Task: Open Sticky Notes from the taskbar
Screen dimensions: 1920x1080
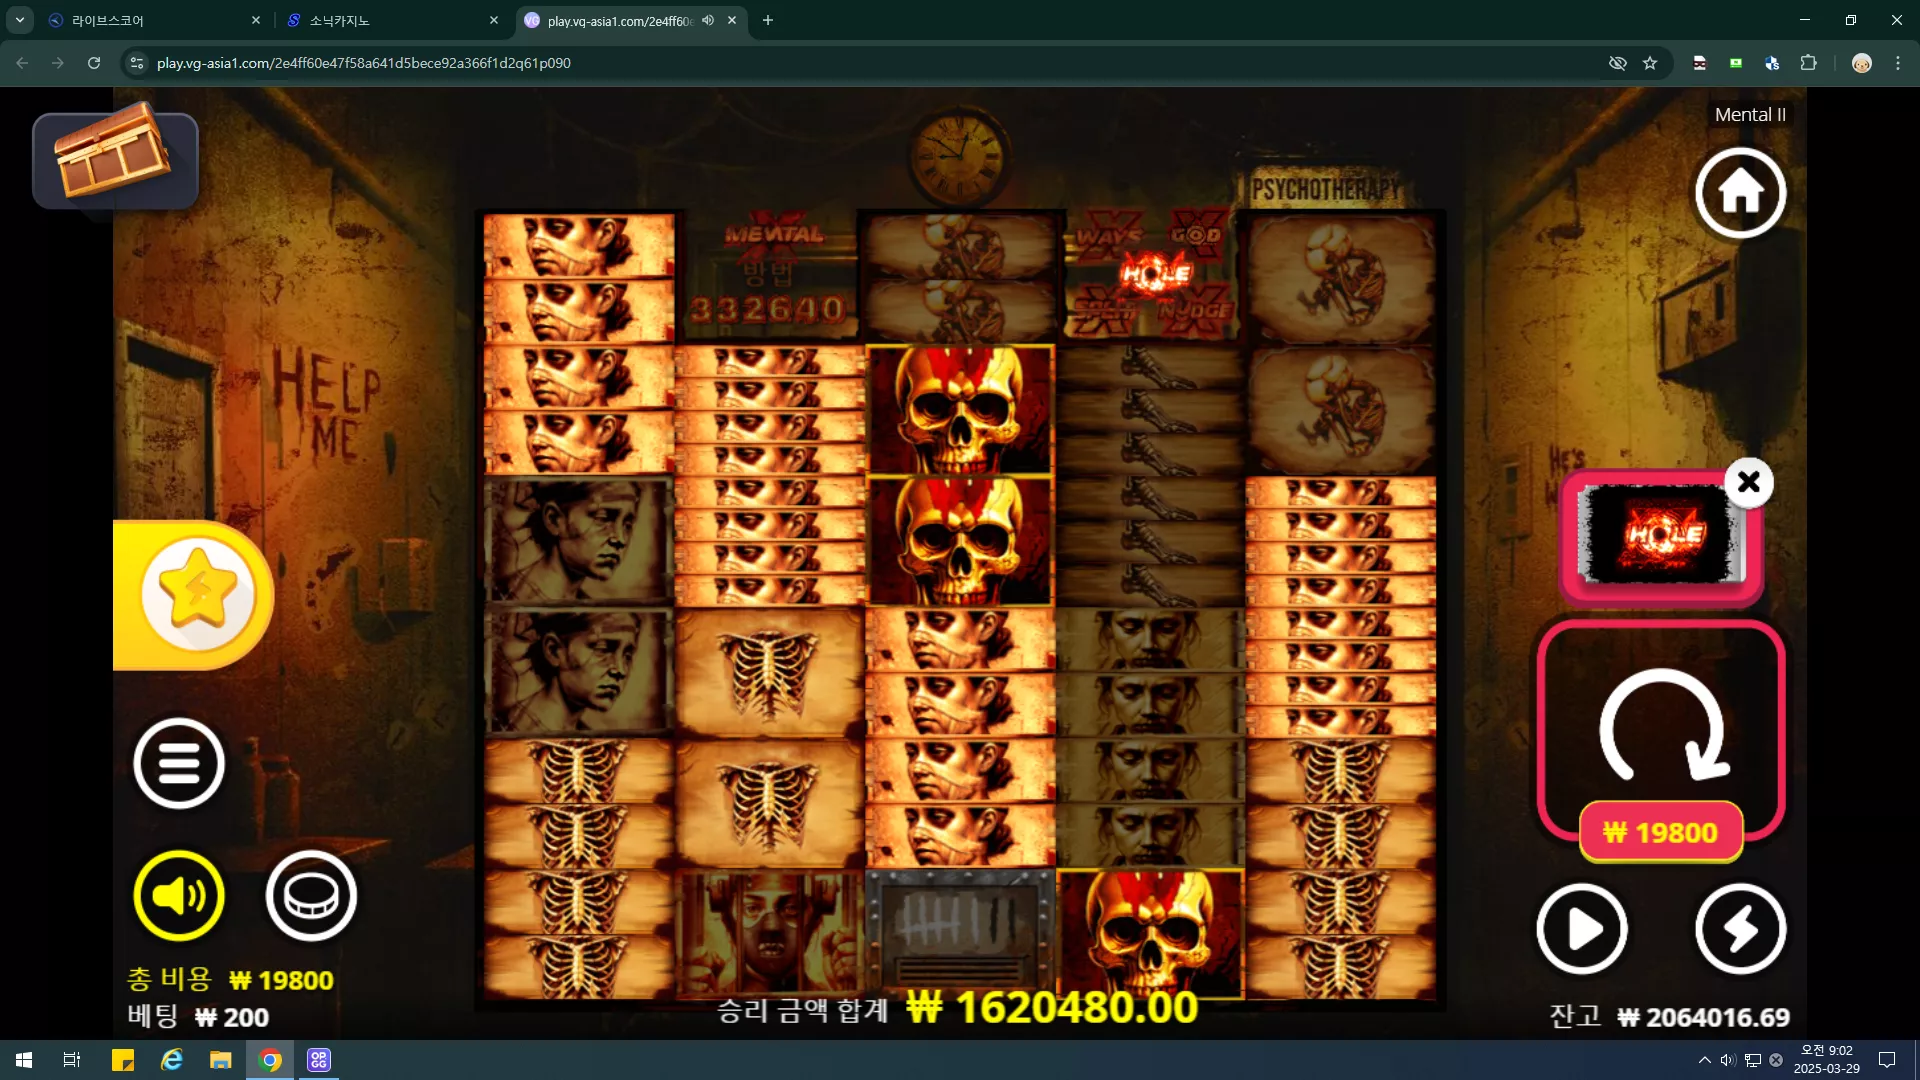Action: click(x=122, y=1060)
